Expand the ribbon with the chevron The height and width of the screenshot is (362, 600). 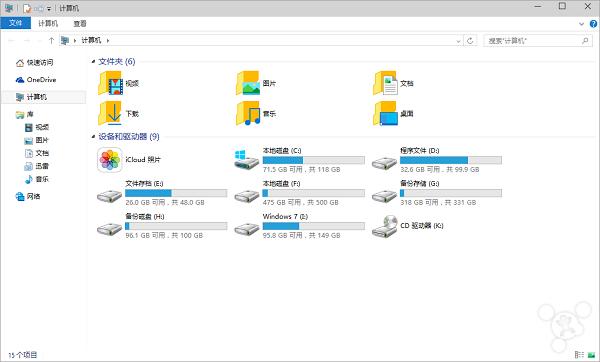(x=582, y=24)
